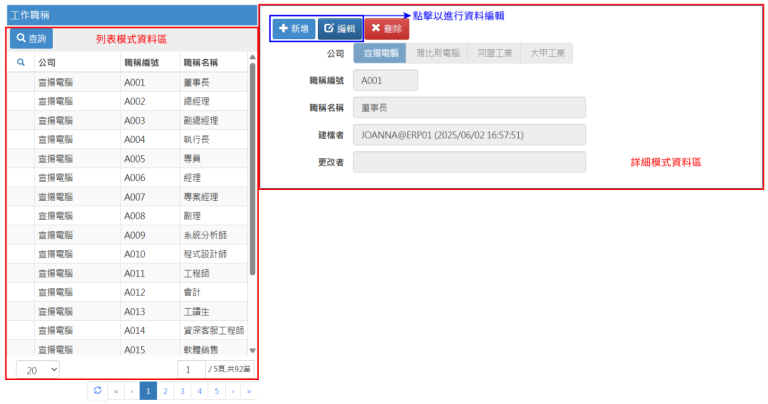
Task: Click the 查詢 search button
Action: (x=30, y=39)
